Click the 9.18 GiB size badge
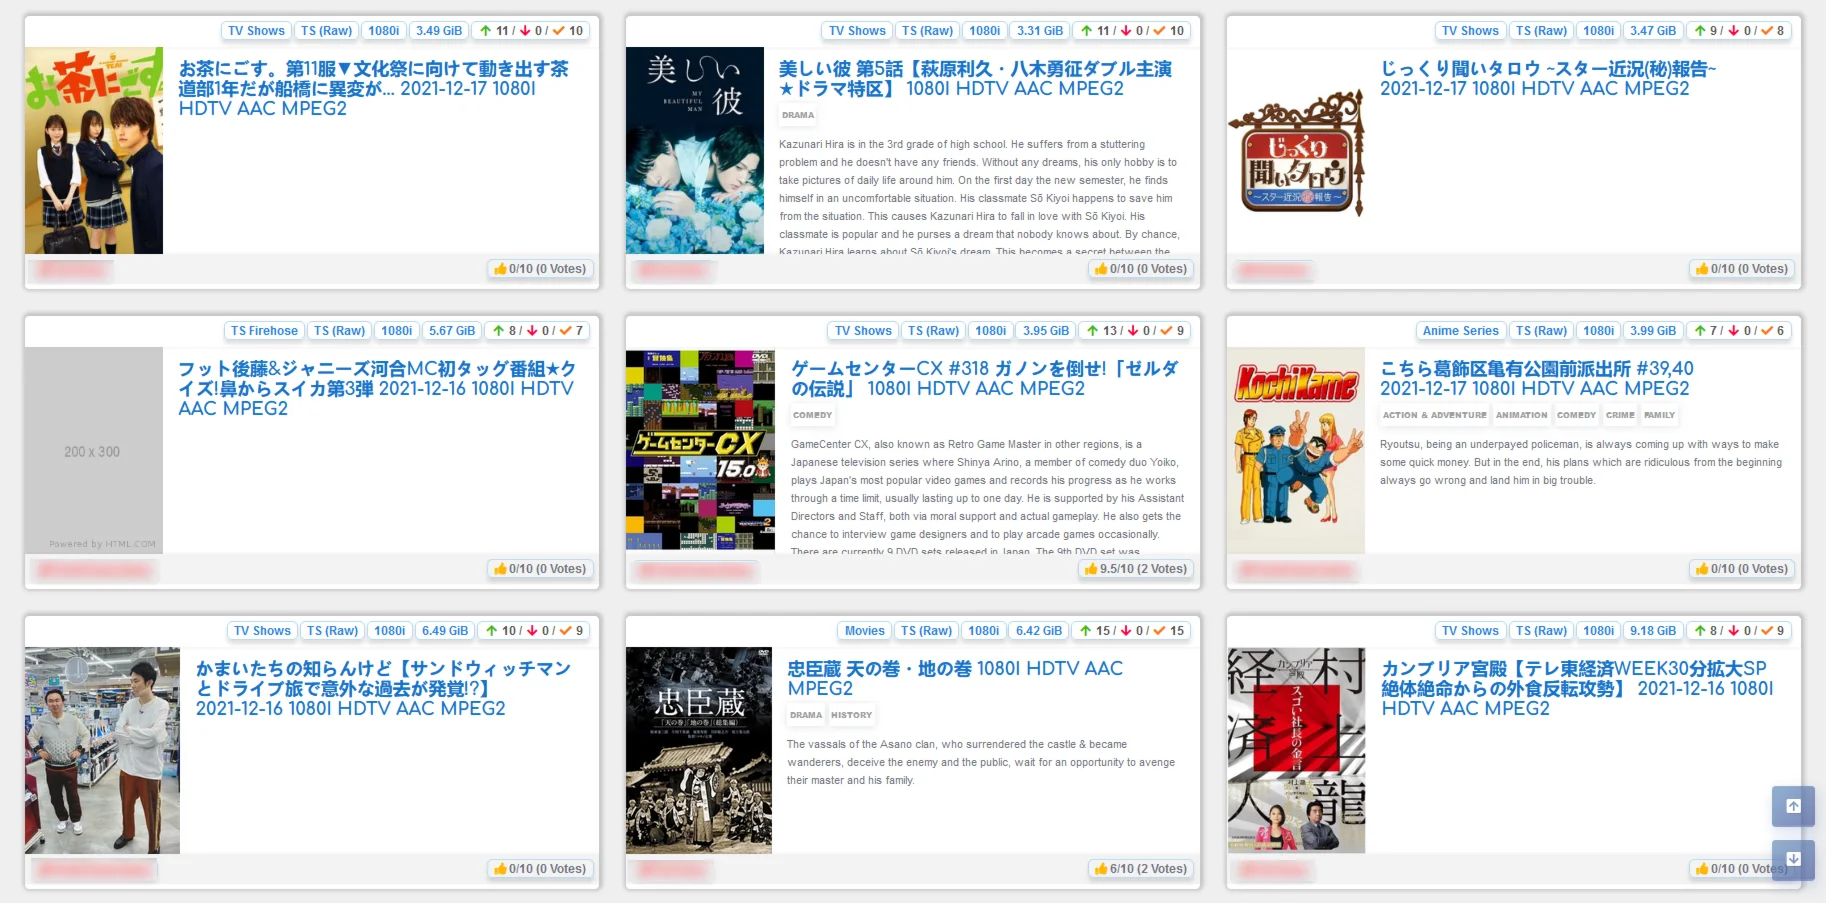 [1652, 631]
